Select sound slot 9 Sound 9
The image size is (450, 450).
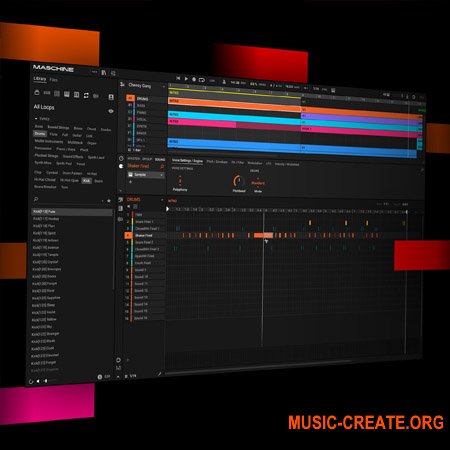pyautogui.click(x=144, y=270)
